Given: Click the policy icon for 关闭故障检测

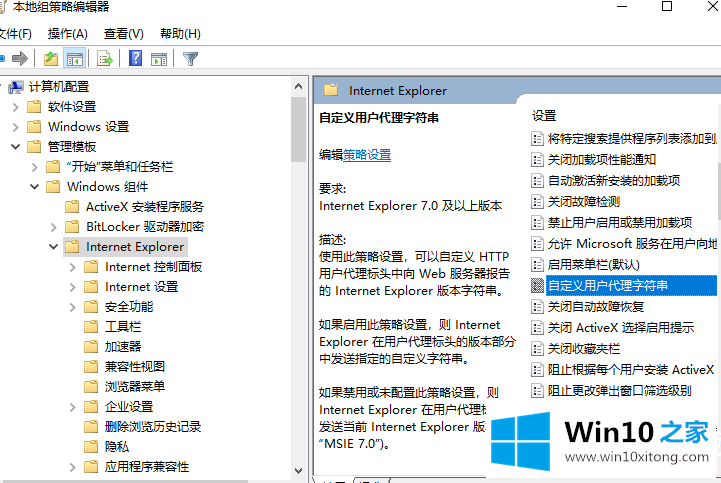Looking at the screenshot, I should (x=537, y=201).
